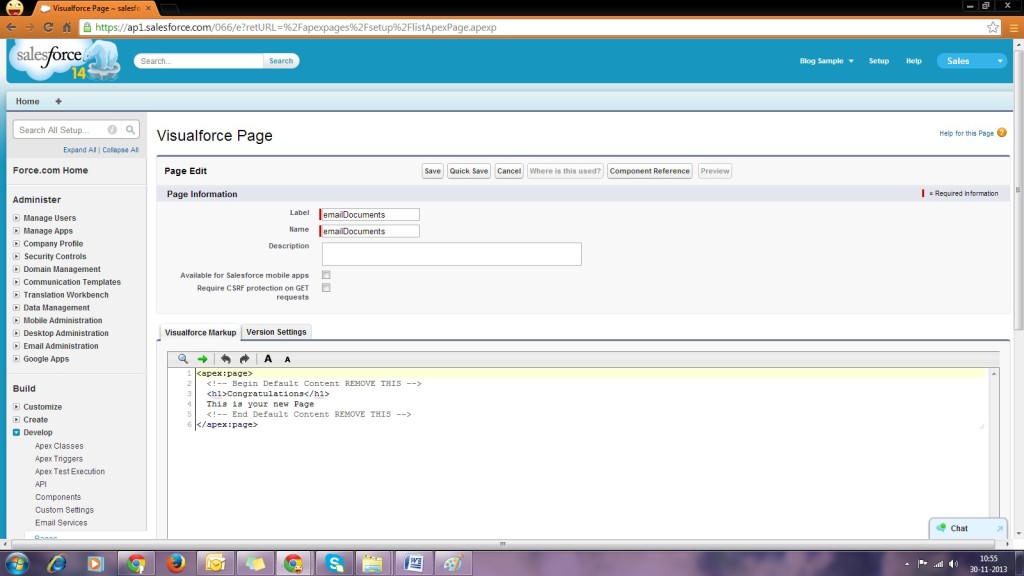The height and width of the screenshot is (576, 1024).
Task: Decrease editor font size with small A
Action: coord(287,360)
